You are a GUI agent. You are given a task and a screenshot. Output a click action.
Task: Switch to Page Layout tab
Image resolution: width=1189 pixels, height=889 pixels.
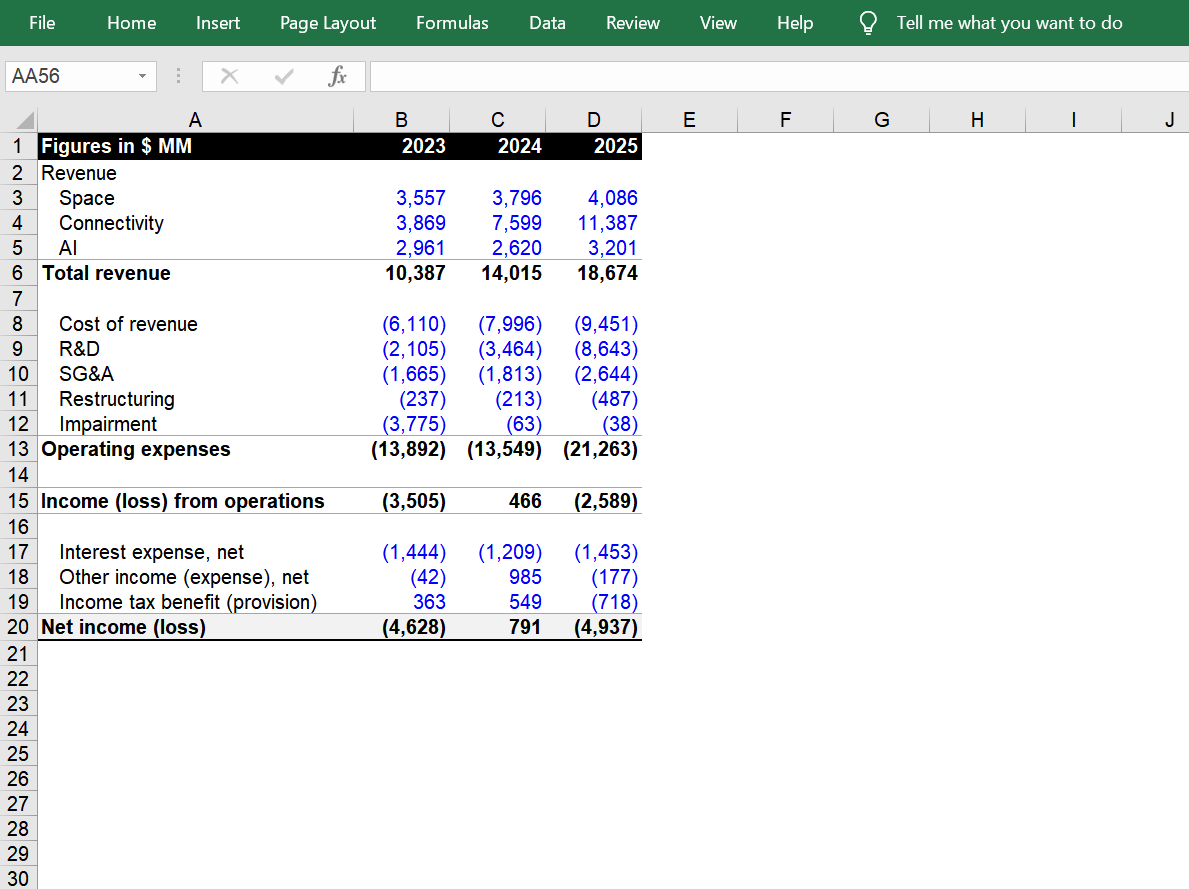point(328,23)
